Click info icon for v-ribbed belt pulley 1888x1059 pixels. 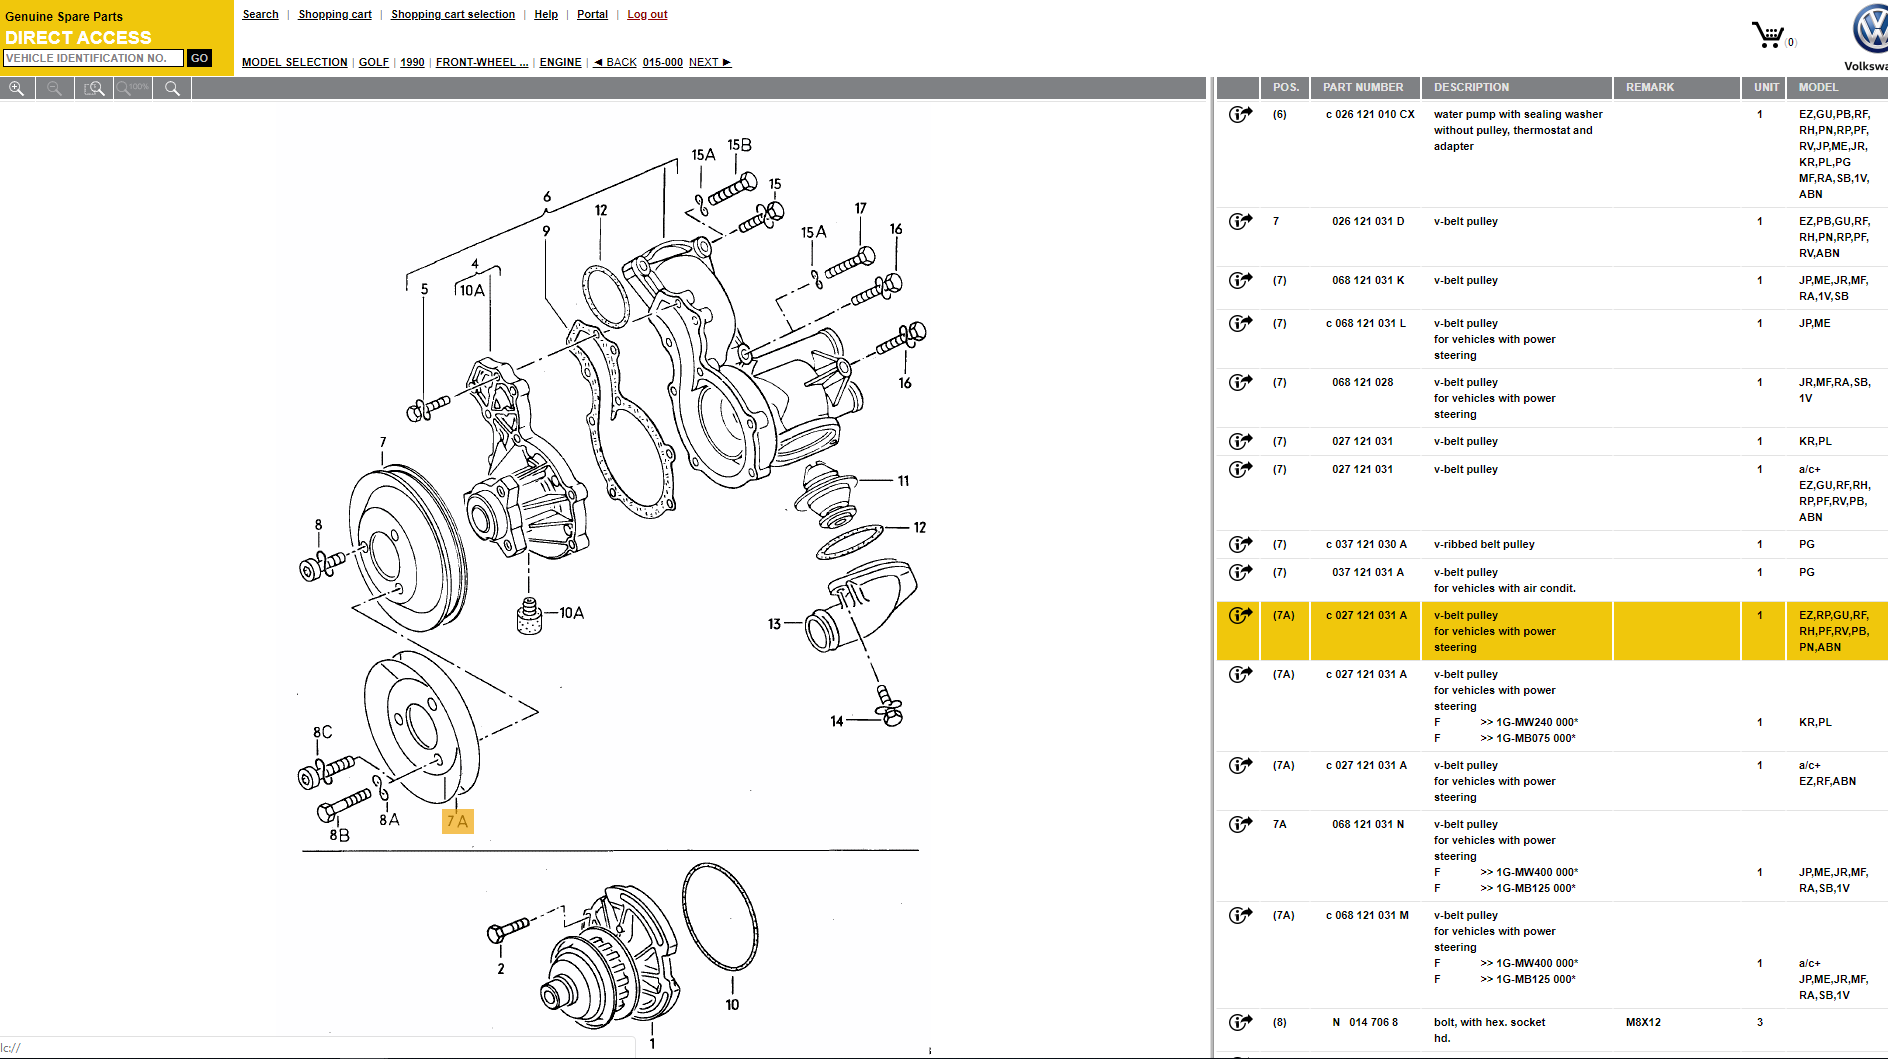click(1240, 544)
